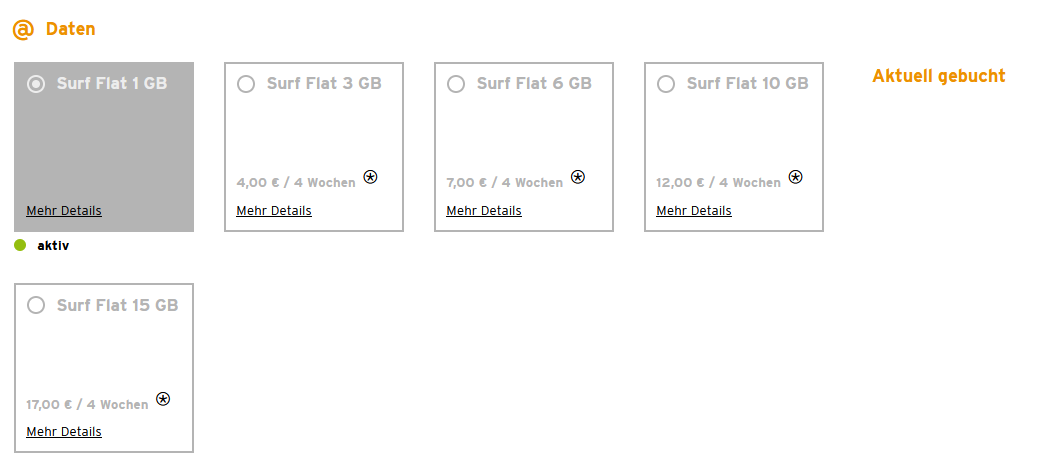Show Mehr Details for Surf Flat 6 GB
Viewport: 1037px width, 472px height.
pyautogui.click(x=484, y=211)
